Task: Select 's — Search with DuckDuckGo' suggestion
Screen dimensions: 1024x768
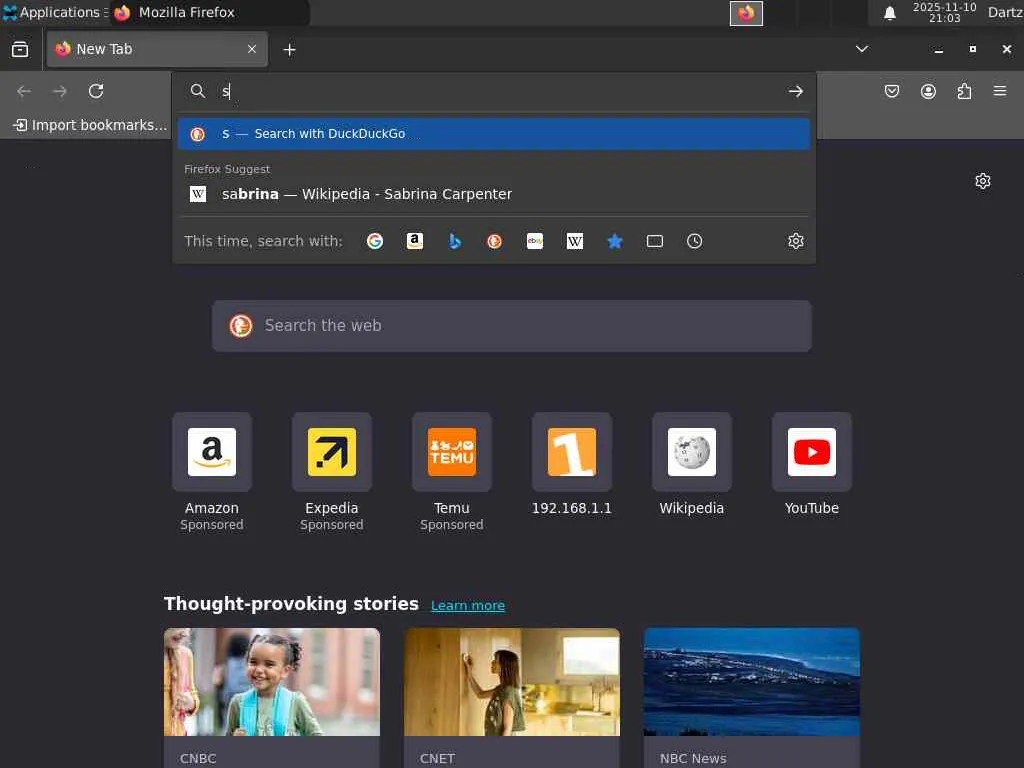Action: tap(494, 134)
